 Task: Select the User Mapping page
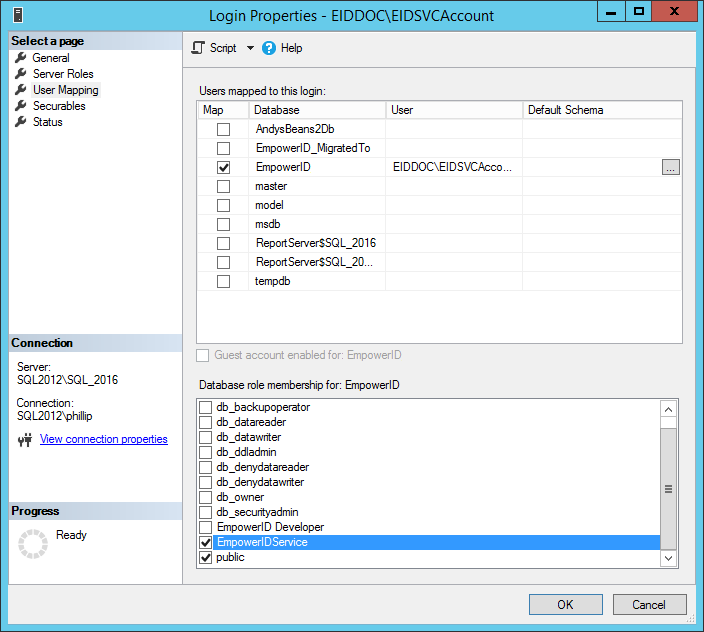[x=66, y=90]
